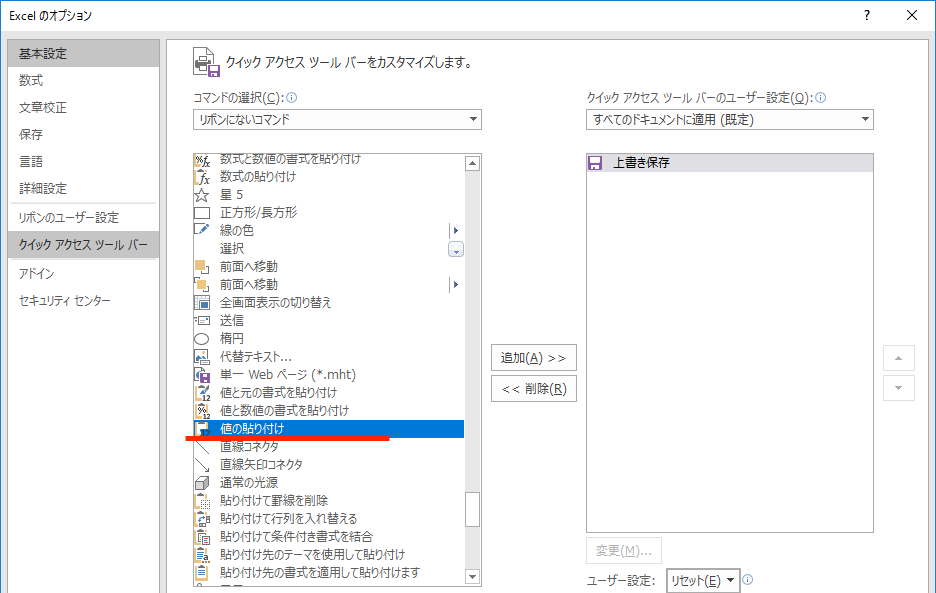Click the 貼り付けて罫線を削除 icon

pos(202,500)
